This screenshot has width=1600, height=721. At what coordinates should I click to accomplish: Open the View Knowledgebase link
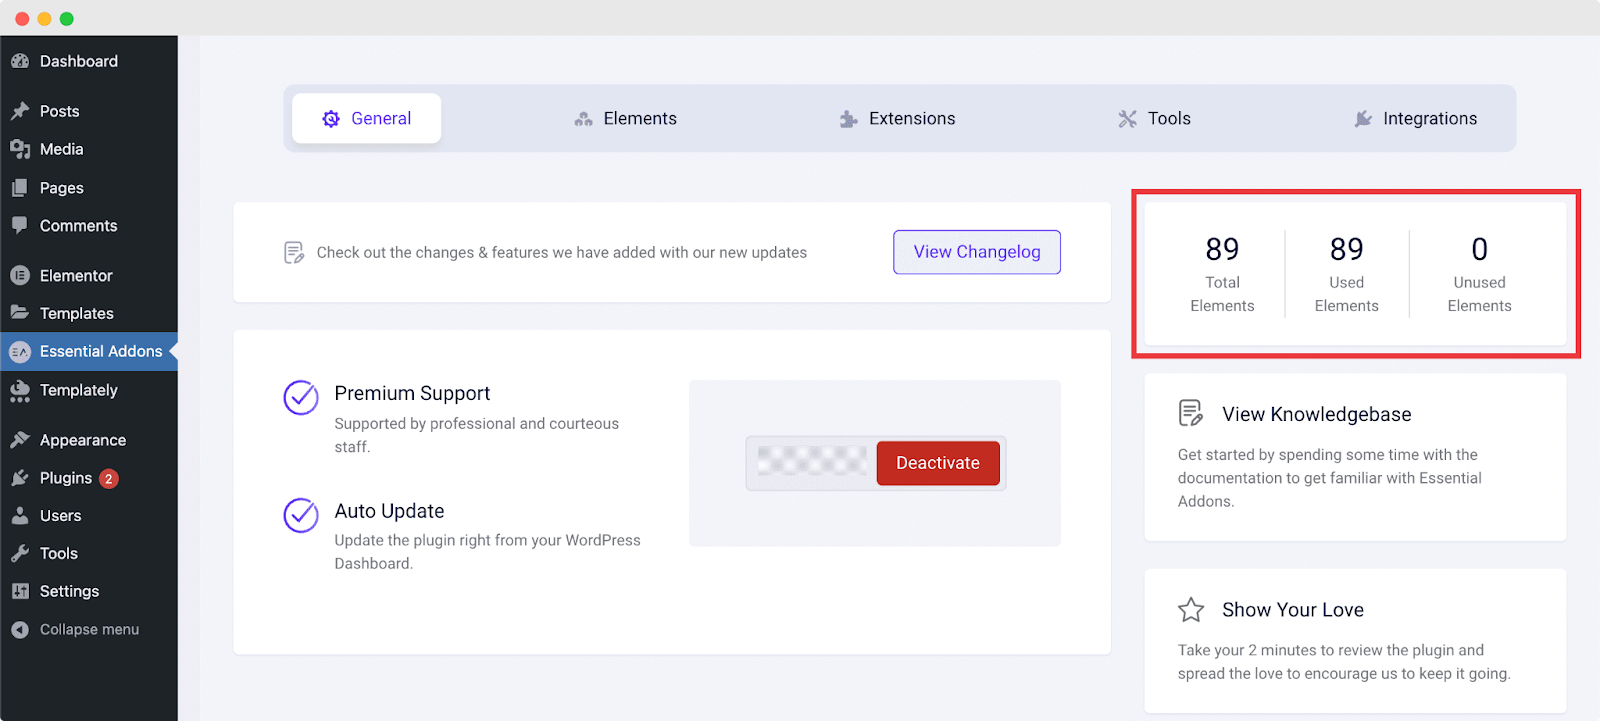(1317, 414)
